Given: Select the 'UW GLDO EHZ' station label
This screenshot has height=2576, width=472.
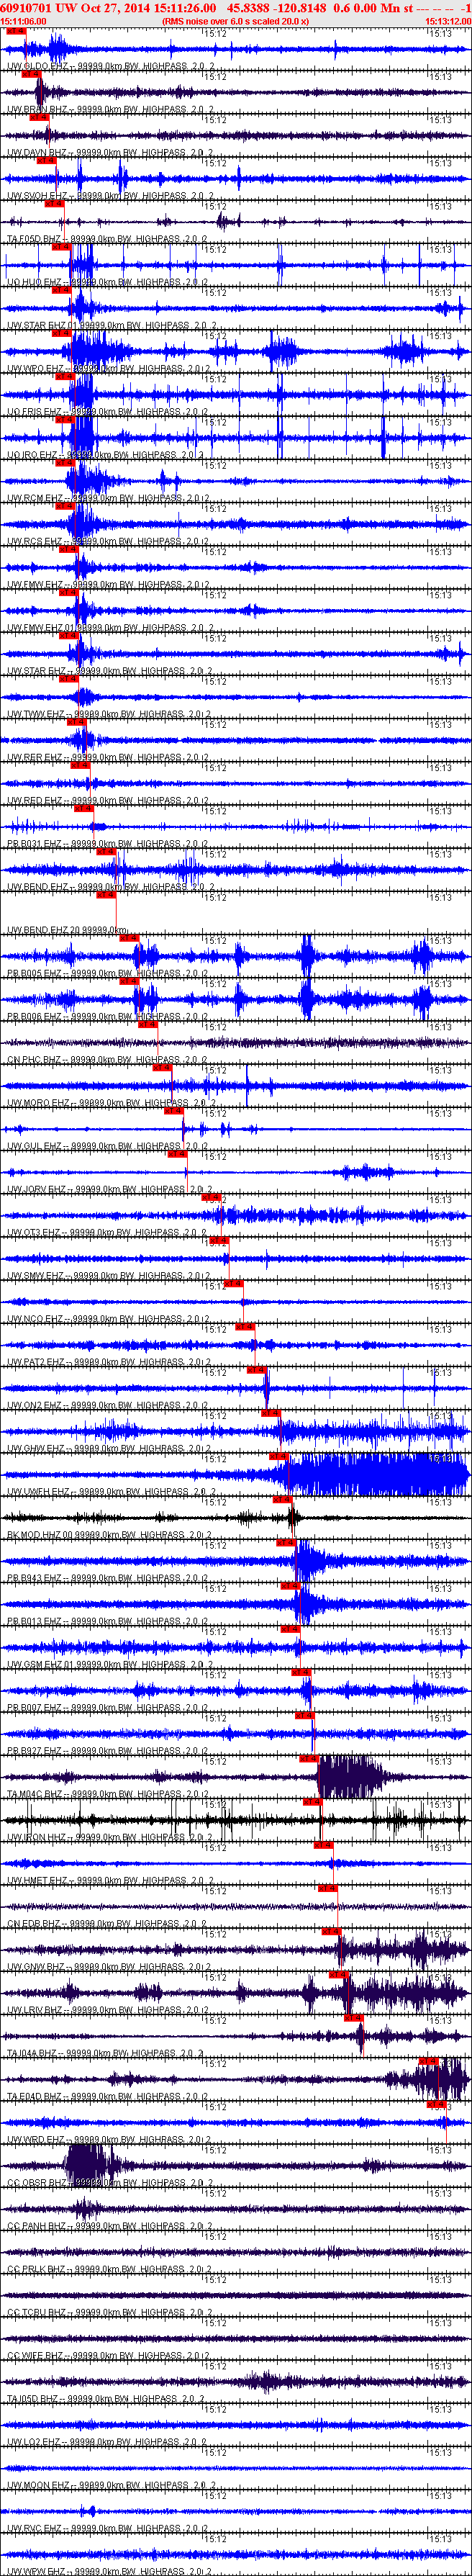Looking at the screenshot, I should click(37, 67).
